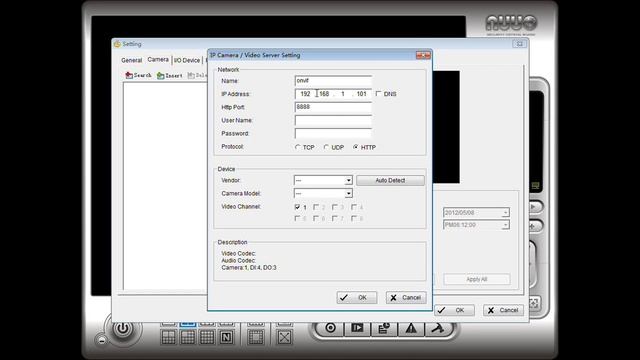640x360 pixels.
Task: Click Cancel in the Setting window
Action: [503, 310]
